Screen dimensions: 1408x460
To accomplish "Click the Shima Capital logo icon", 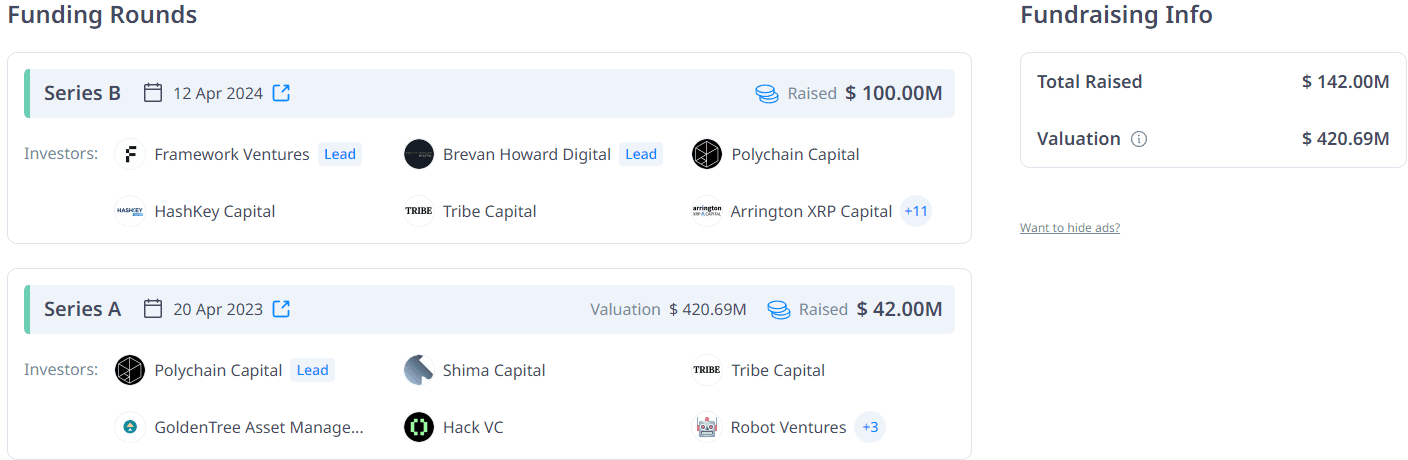I will tap(419, 370).
